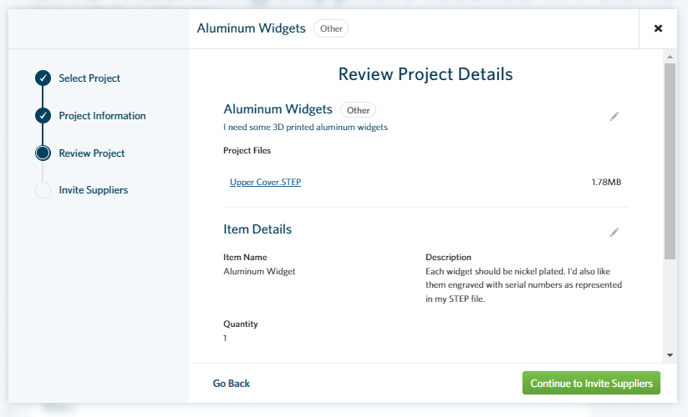Select the Select Project step label
This screenshot has width=688, height=417.
pos(90,78)
